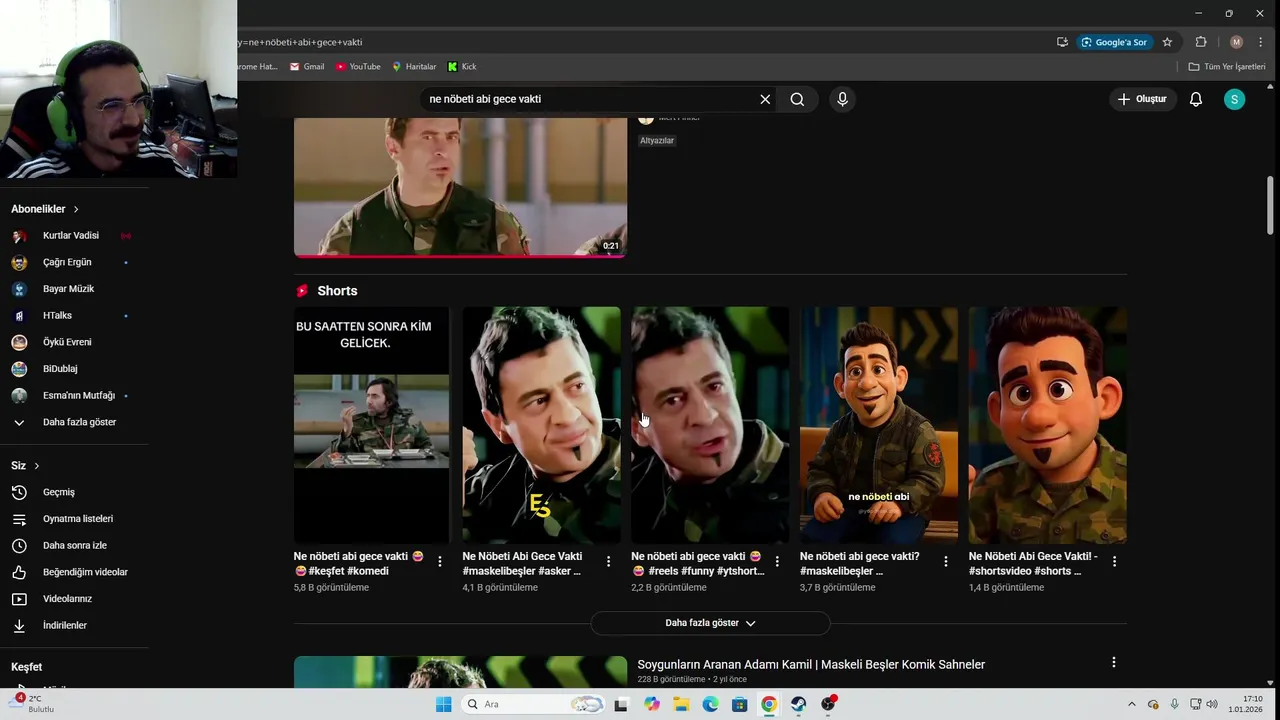Image resolution: width=1280 pixels, height=720 pixels.
Task: Open Windows Start menu
Action: tap(443, 704)
